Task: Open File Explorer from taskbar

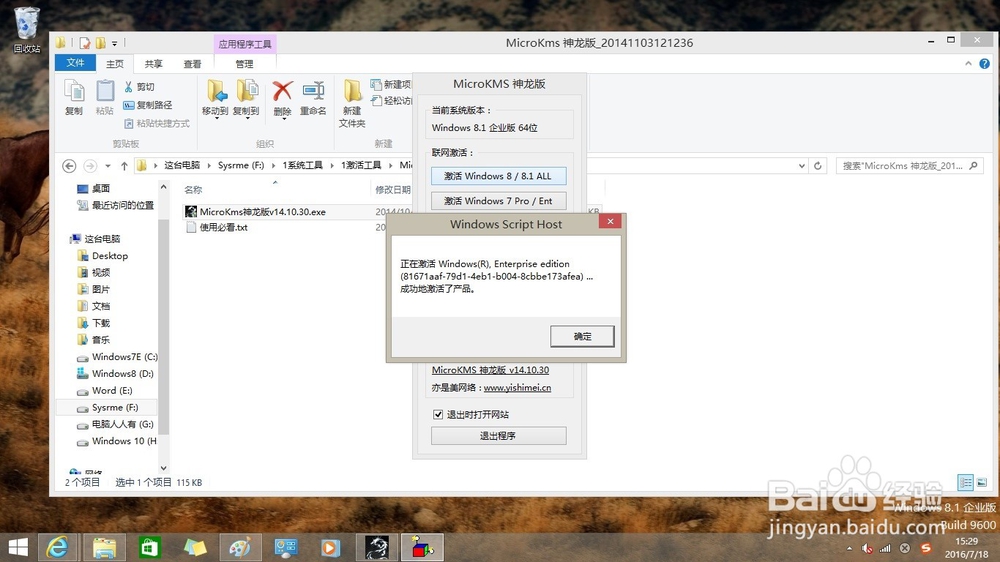Action: point(104,547)
